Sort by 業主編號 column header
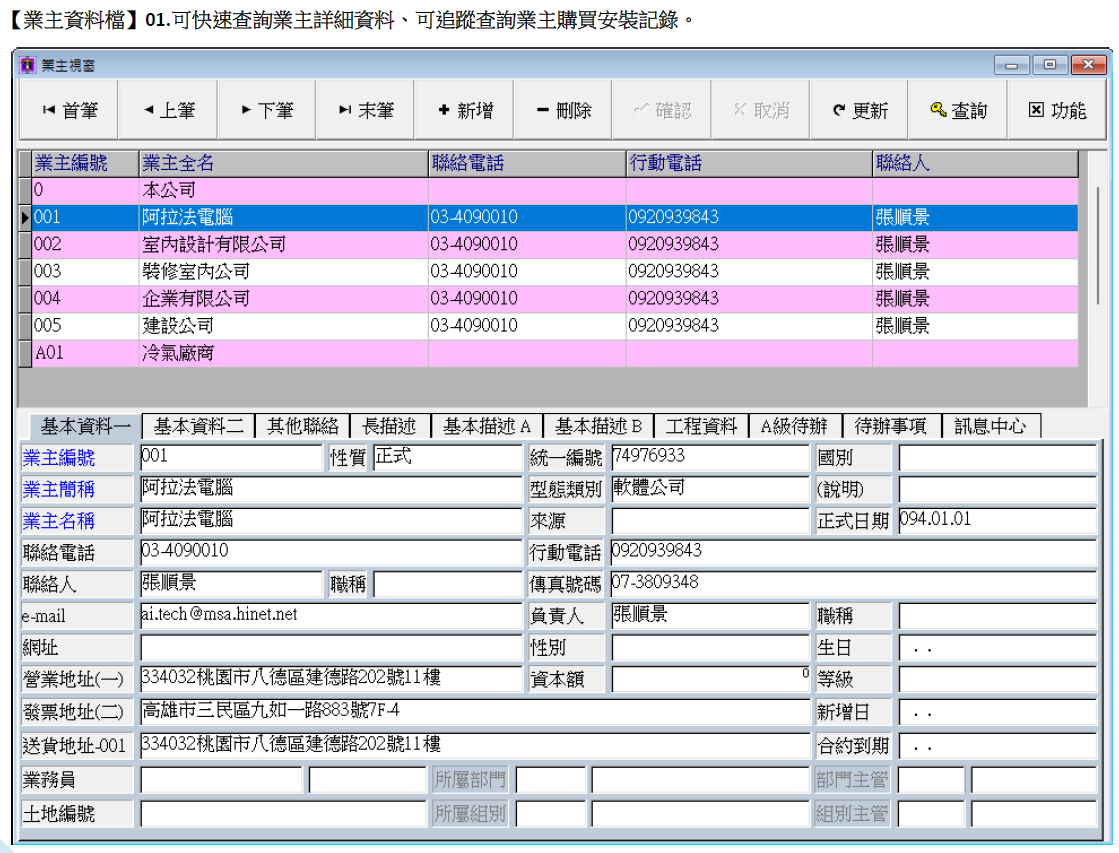 [x=86, y=163]
